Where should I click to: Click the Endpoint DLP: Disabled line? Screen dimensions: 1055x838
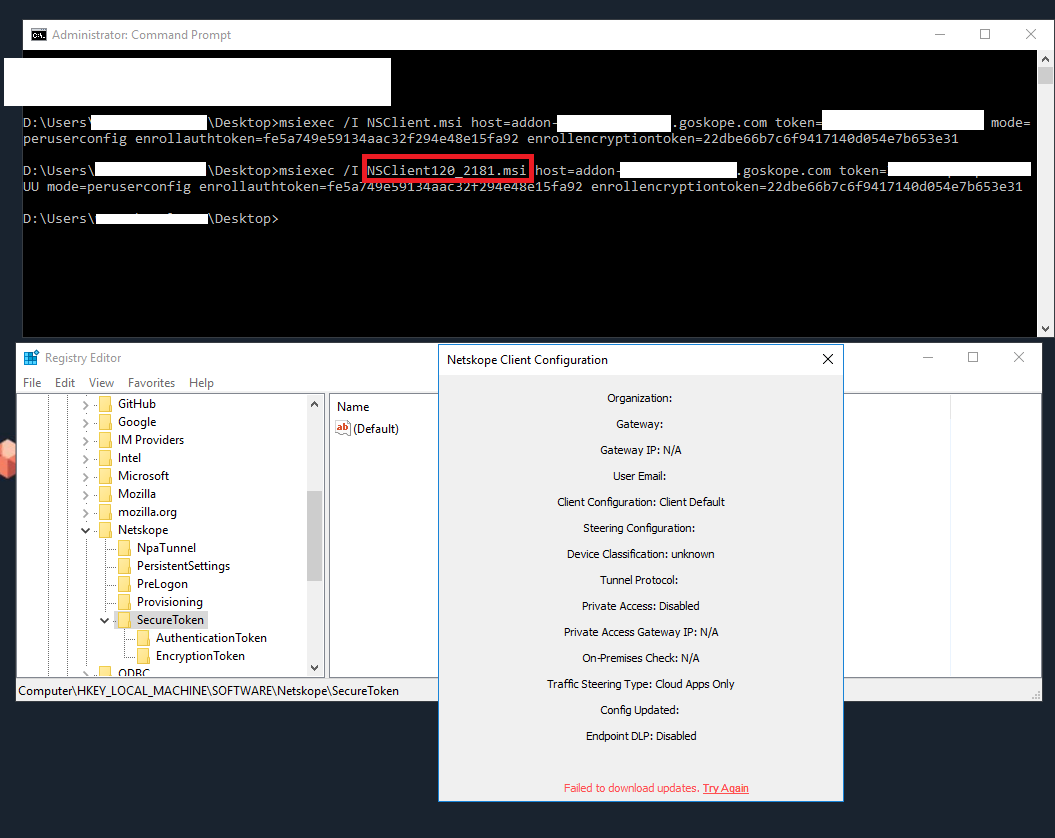pos(641,736)
